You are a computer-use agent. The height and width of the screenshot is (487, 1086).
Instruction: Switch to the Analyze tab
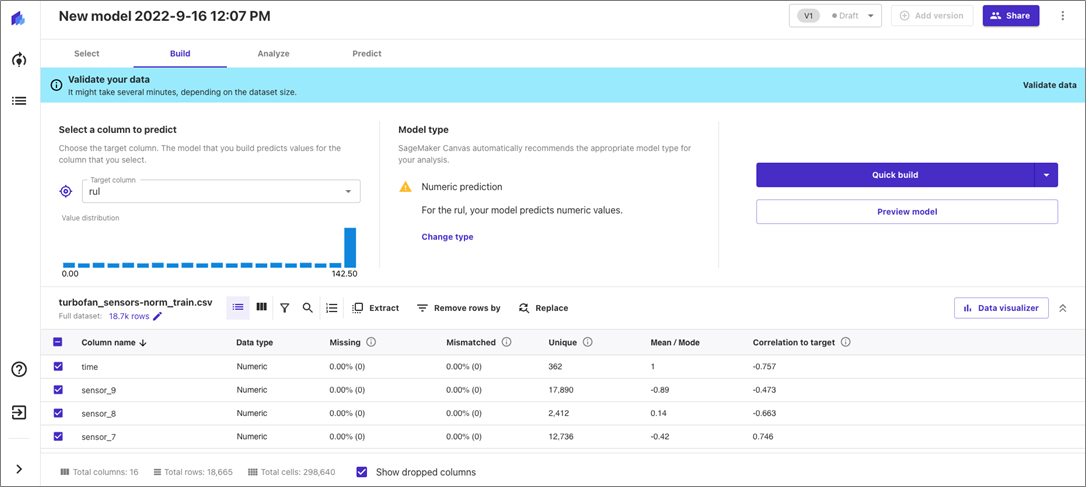[273, 53]
